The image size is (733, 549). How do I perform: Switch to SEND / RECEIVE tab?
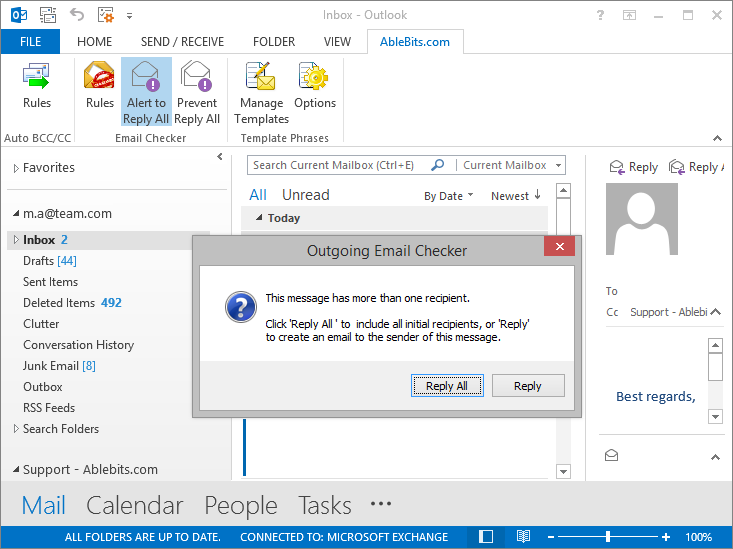(x=182, y=42)
